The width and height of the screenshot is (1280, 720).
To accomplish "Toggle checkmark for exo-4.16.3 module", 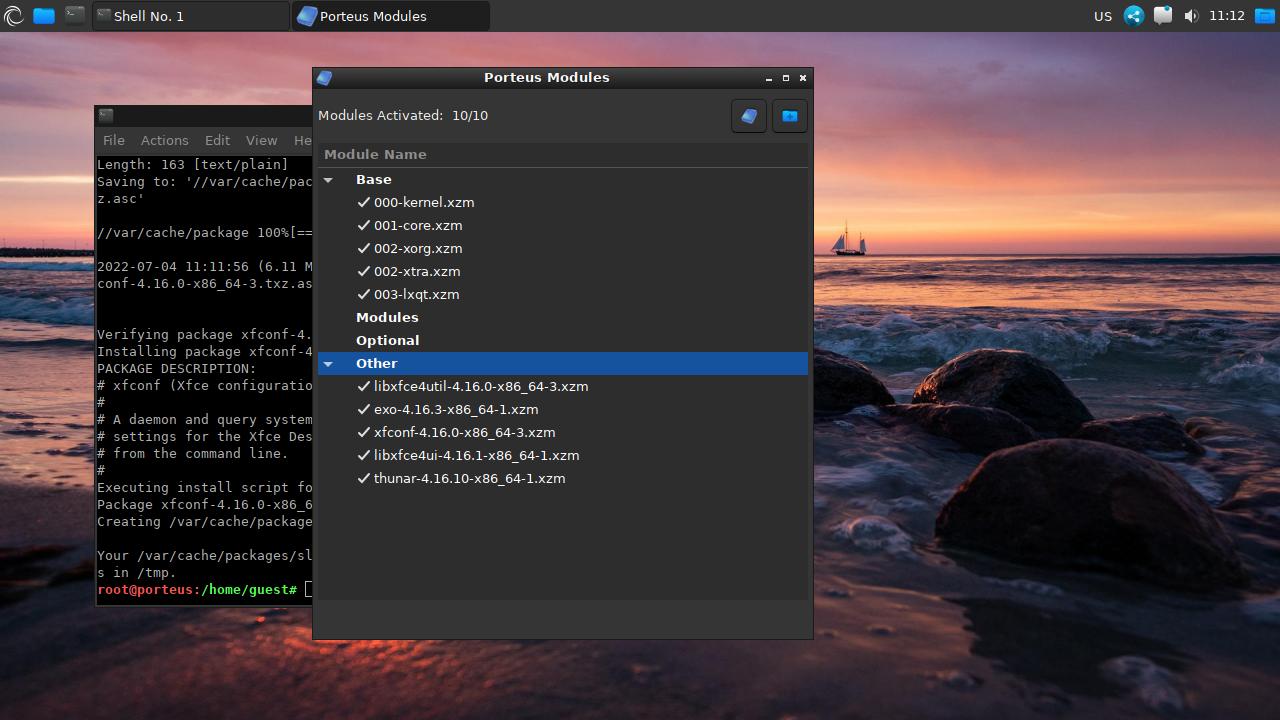I will (x=364, y=409).
